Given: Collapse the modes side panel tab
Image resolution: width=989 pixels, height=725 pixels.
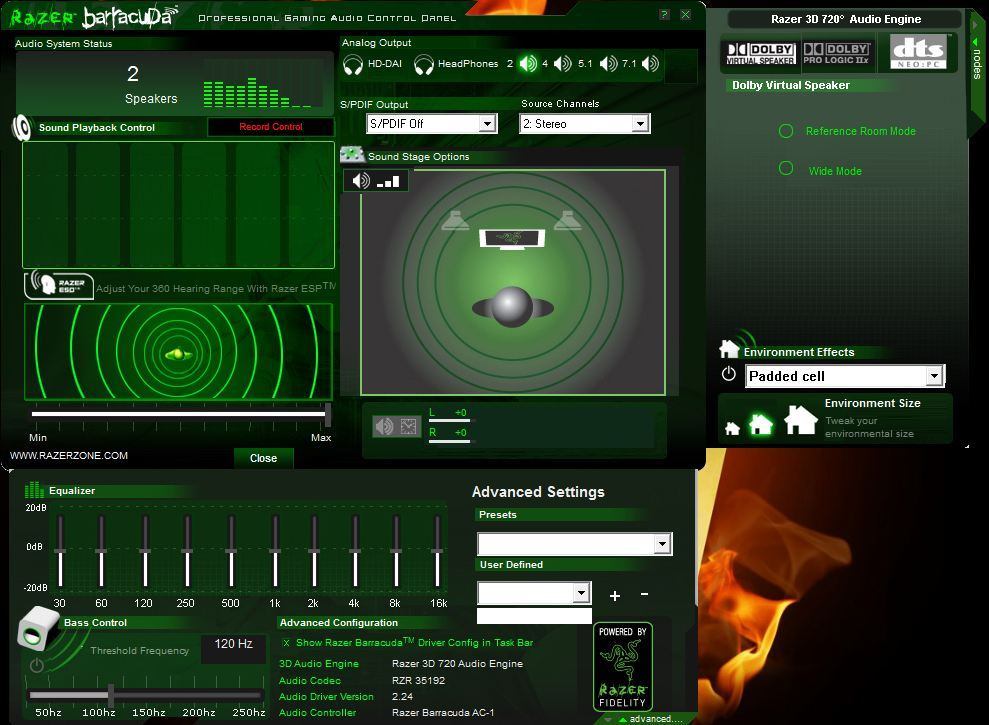Looking at the screenshot, I should (976, 63).
